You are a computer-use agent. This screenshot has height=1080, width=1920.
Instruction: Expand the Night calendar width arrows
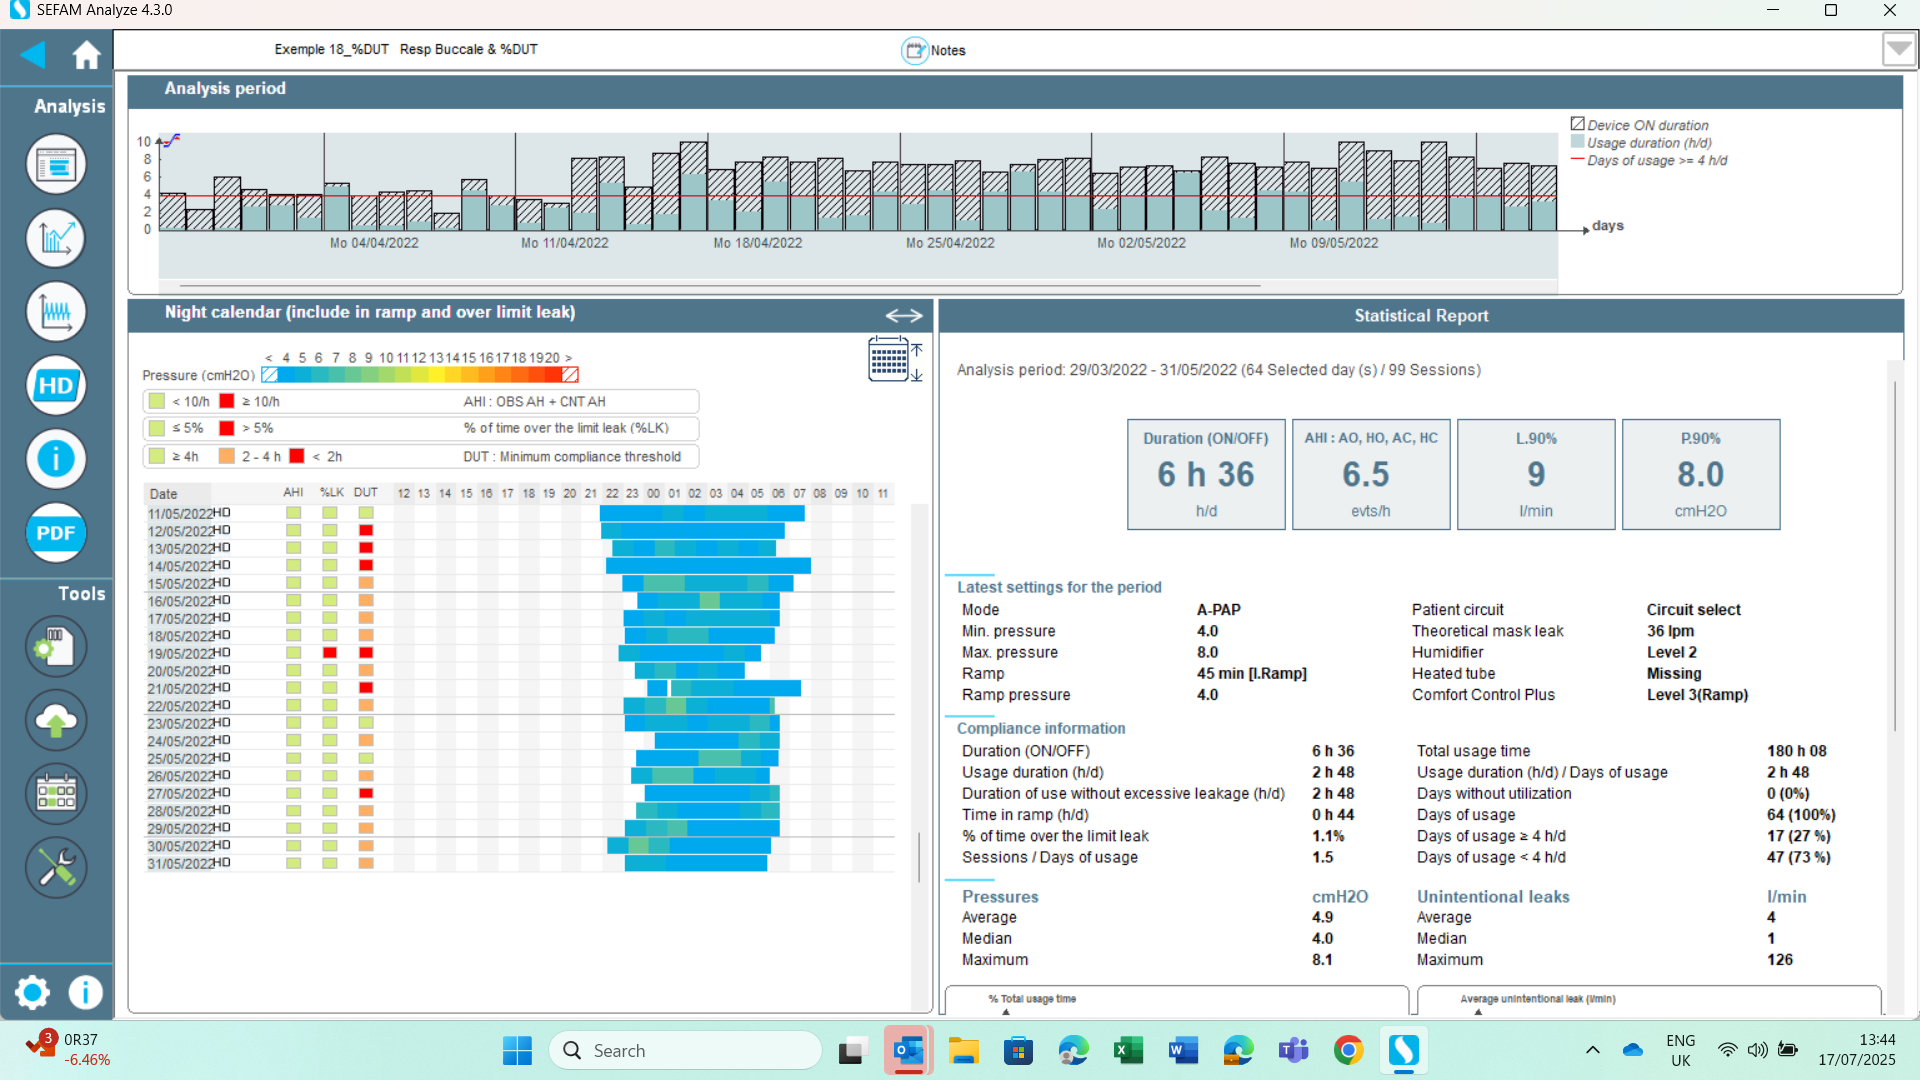(x=903, y=315)
